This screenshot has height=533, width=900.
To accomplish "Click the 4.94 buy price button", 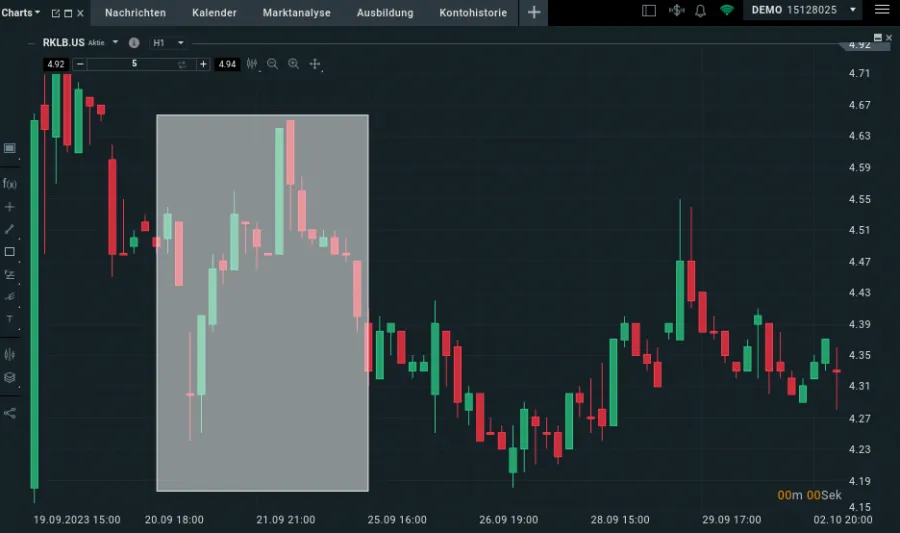I will [227, 64].
